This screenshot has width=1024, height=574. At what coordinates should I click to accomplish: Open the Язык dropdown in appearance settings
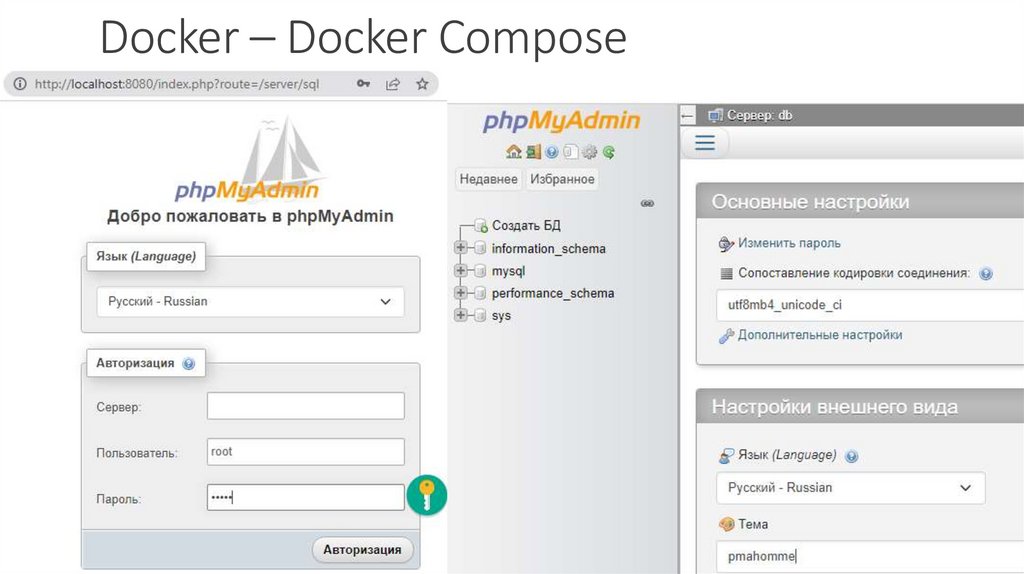(850, 488)
